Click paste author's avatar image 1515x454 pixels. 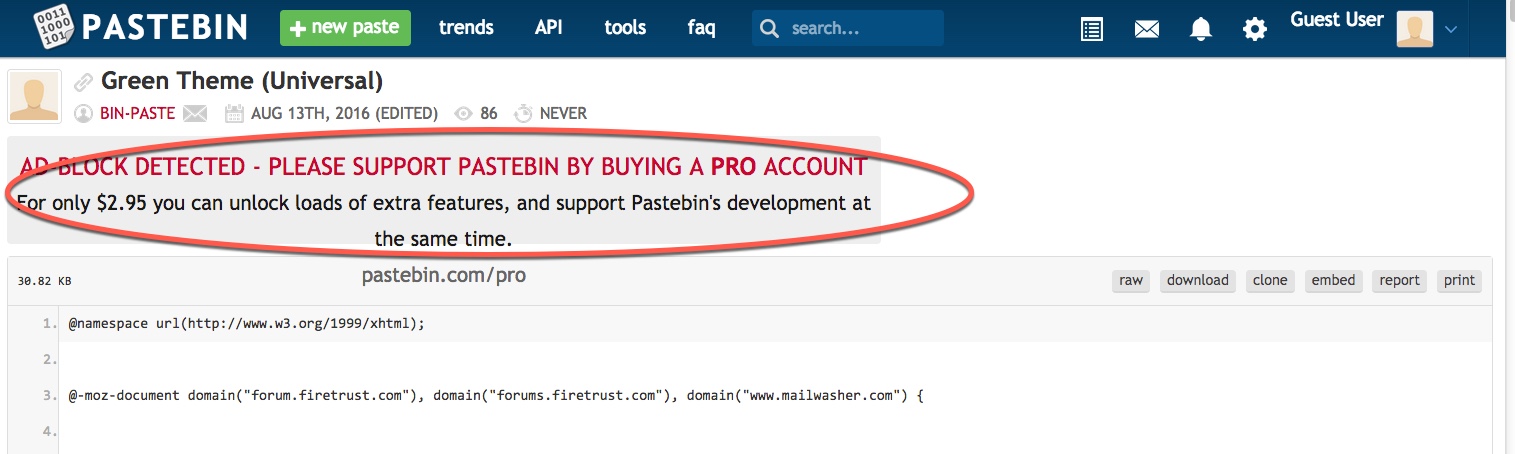35,96
